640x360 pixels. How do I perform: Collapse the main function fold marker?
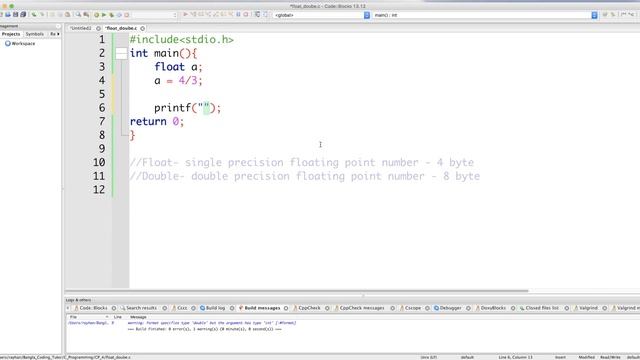pyautogui.click(x=121, y=53)
